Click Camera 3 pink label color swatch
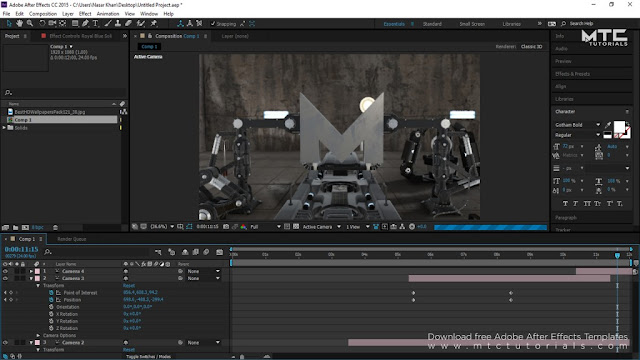The height and width of the screenshot is (360, 640). [x=37, y=278]
